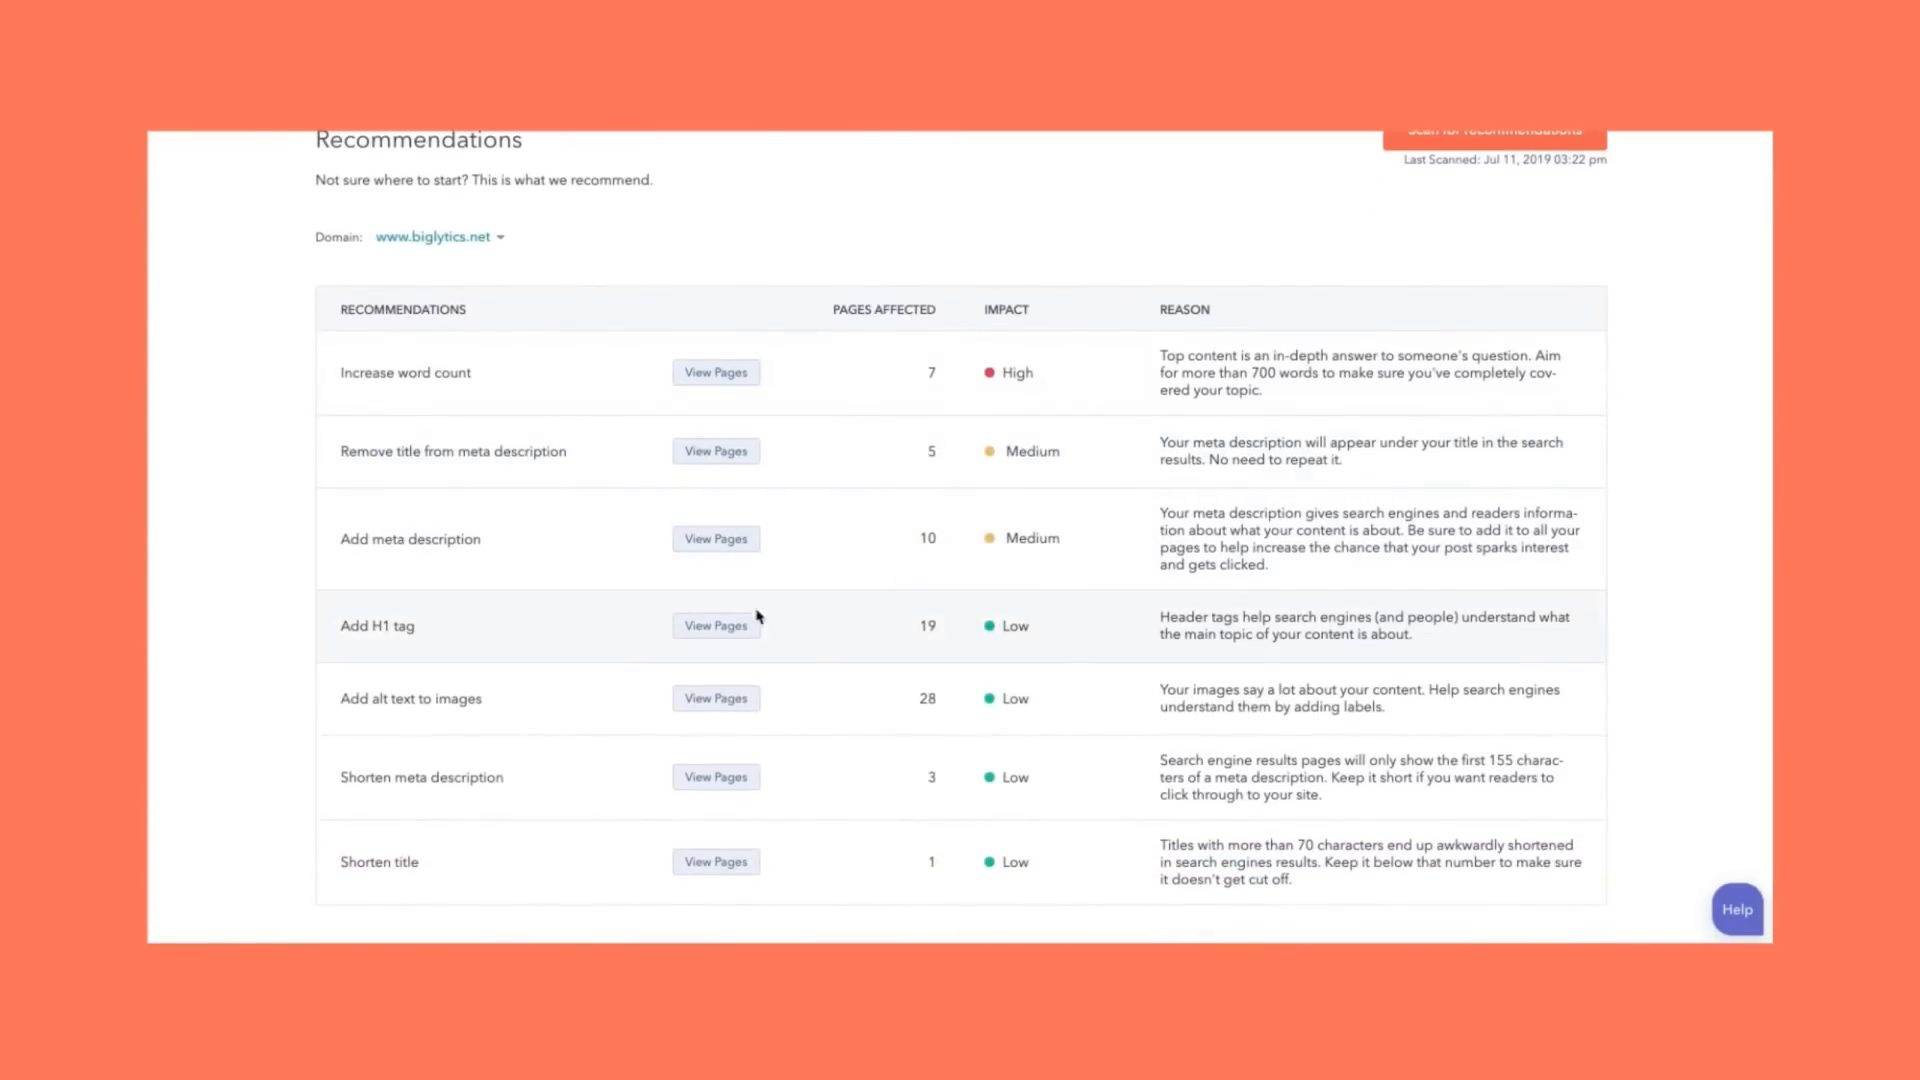The width and height of the screenshot is (1920, 1080).
Task: Open the purple Help widget
Action: pos(1737,909)
